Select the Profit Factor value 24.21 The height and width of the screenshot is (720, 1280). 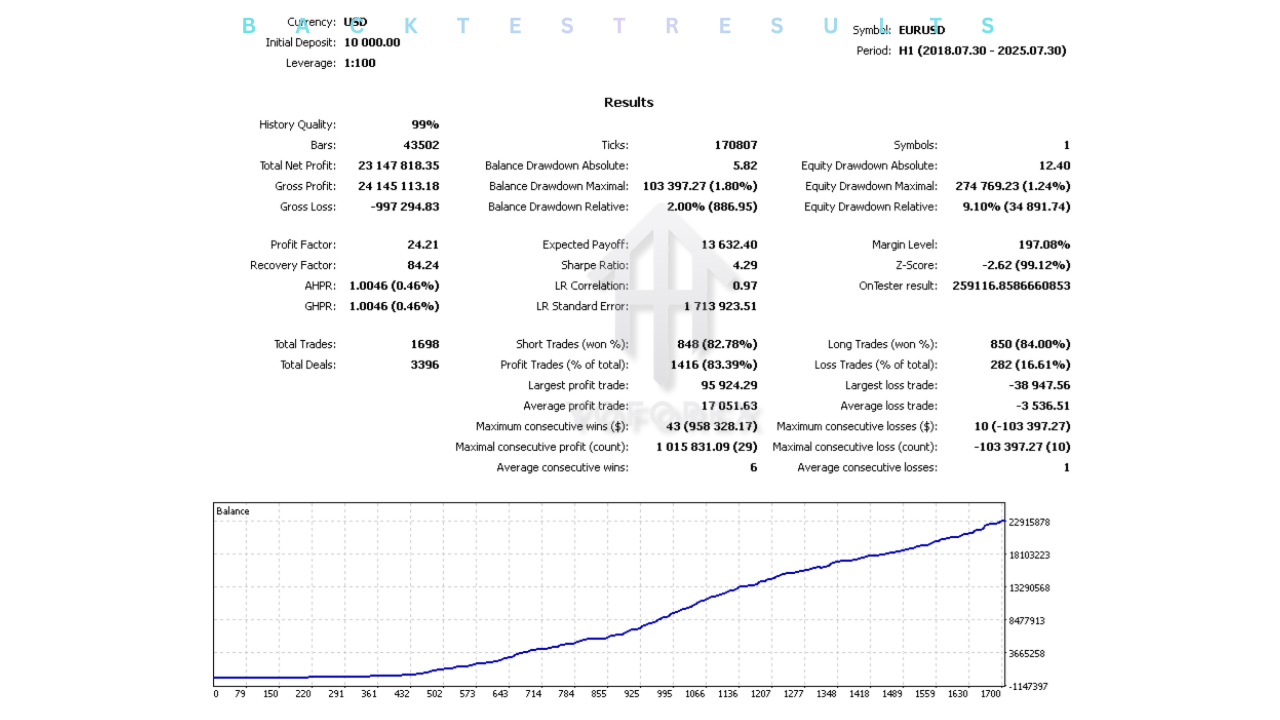(x=423, y=245)
